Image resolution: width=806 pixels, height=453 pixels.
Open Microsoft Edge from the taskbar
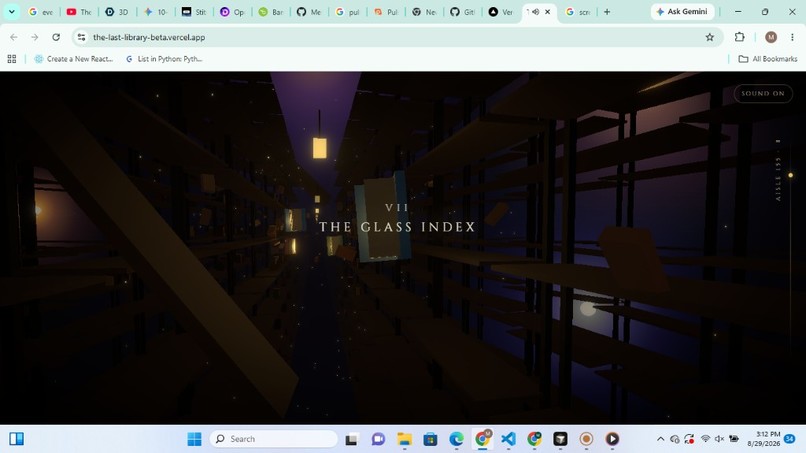pyautogui.click(x=456, y=439)
